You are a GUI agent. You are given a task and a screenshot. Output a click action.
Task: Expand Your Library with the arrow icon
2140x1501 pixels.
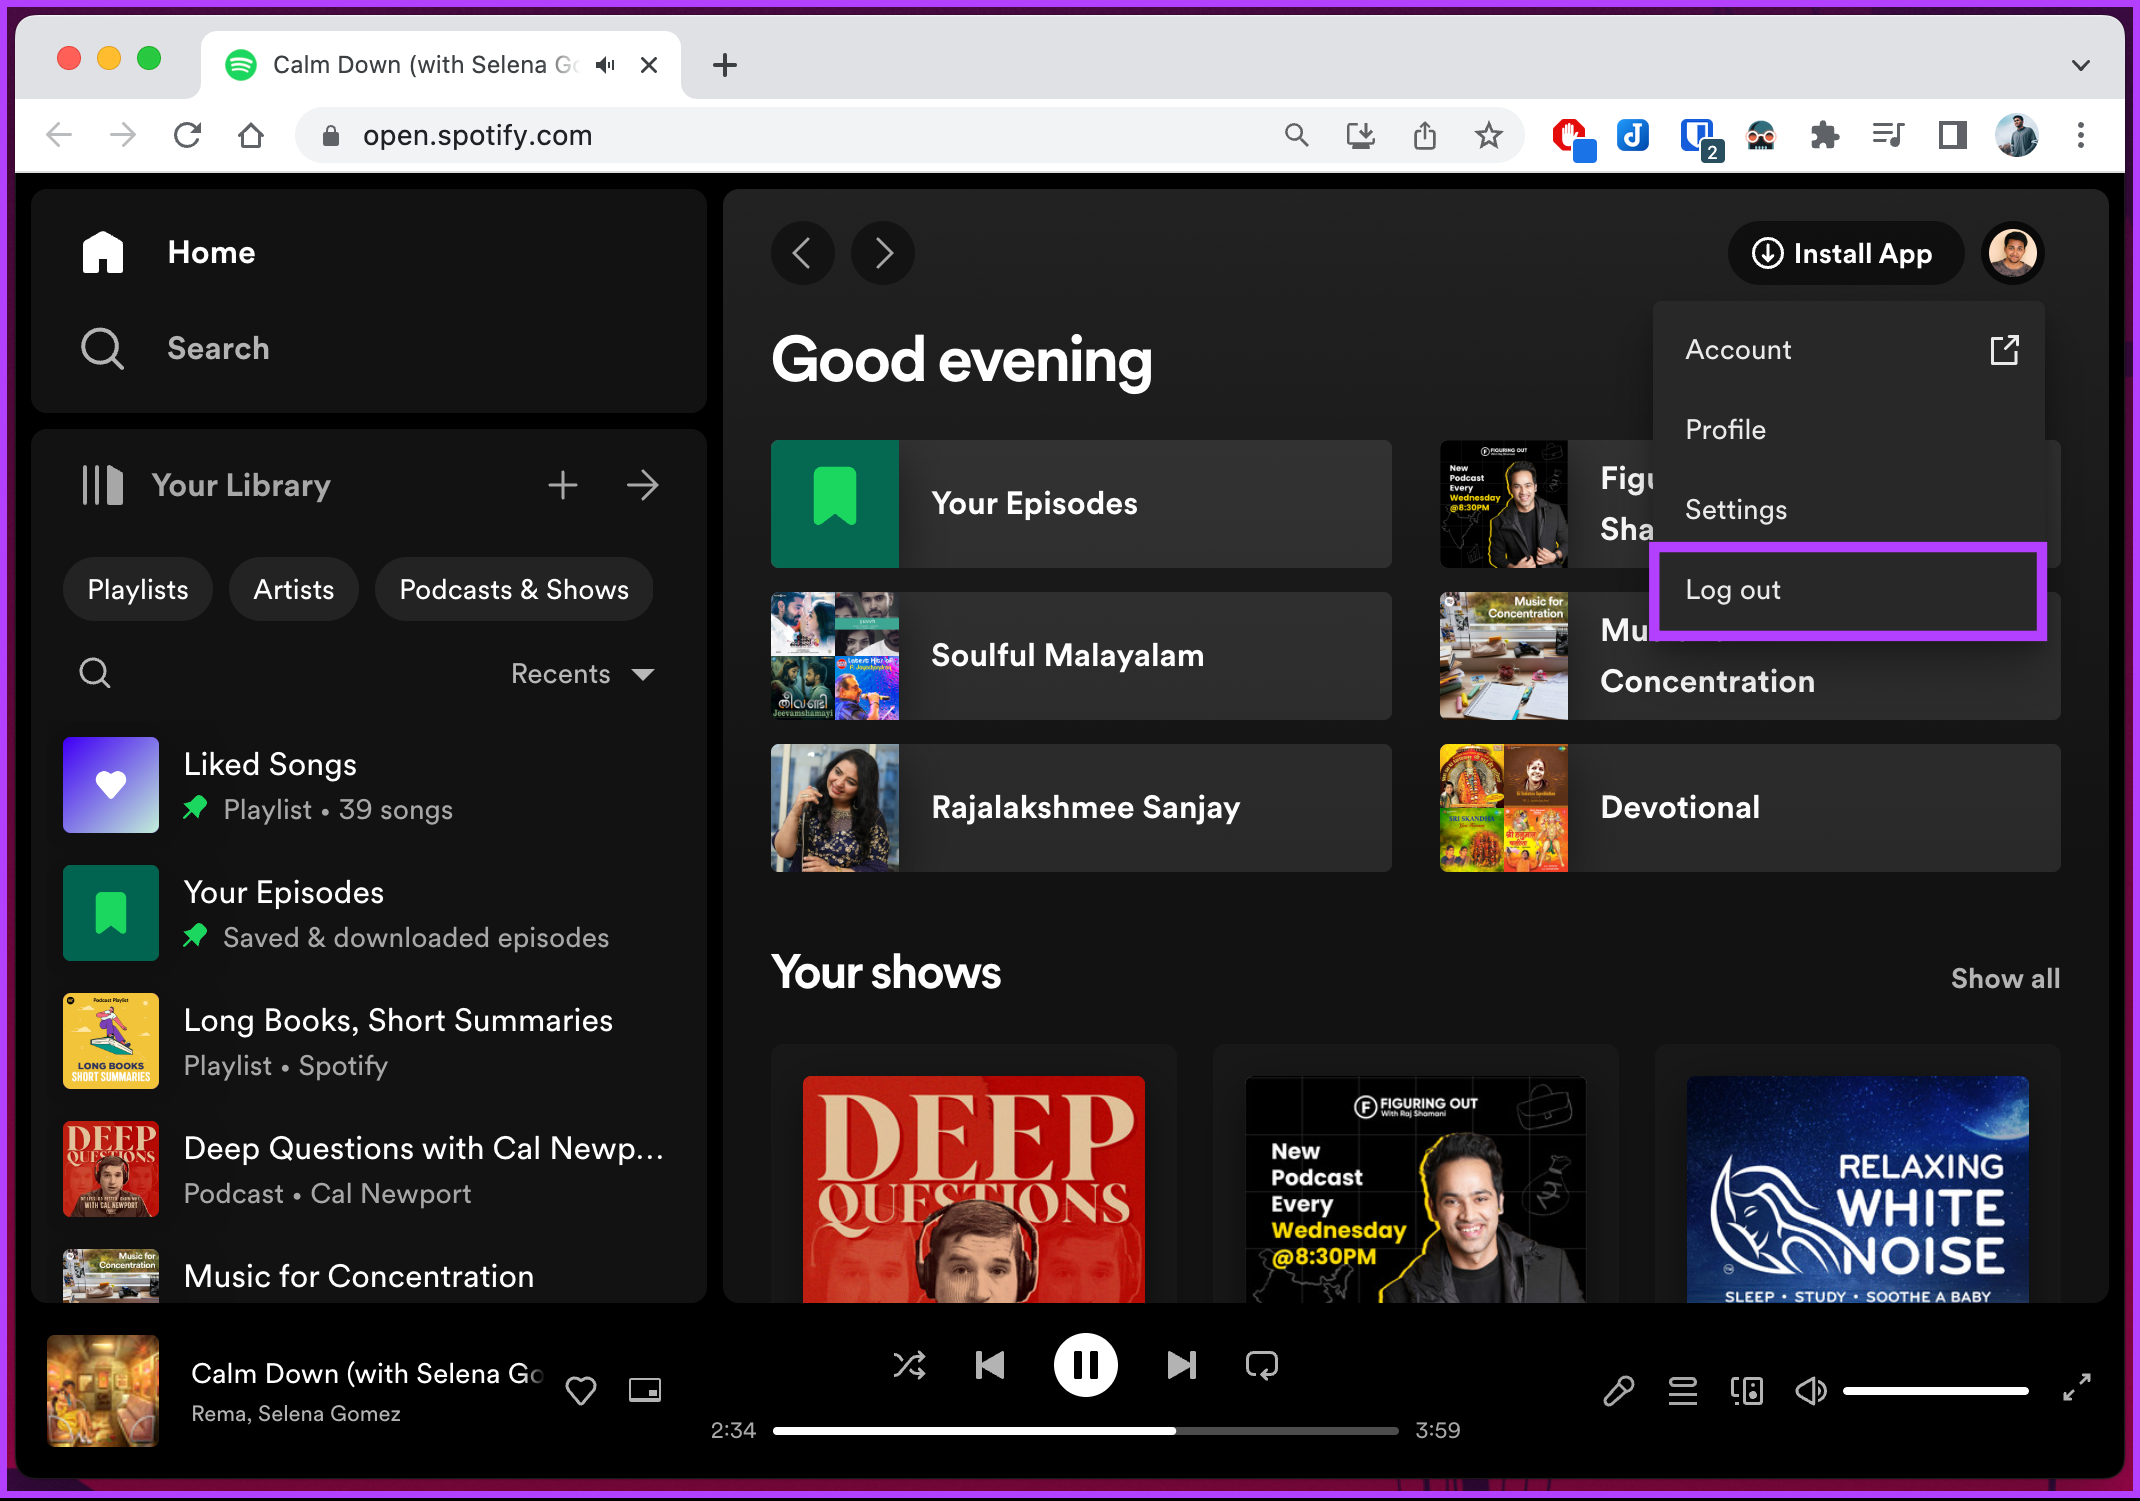click(643, 486)
